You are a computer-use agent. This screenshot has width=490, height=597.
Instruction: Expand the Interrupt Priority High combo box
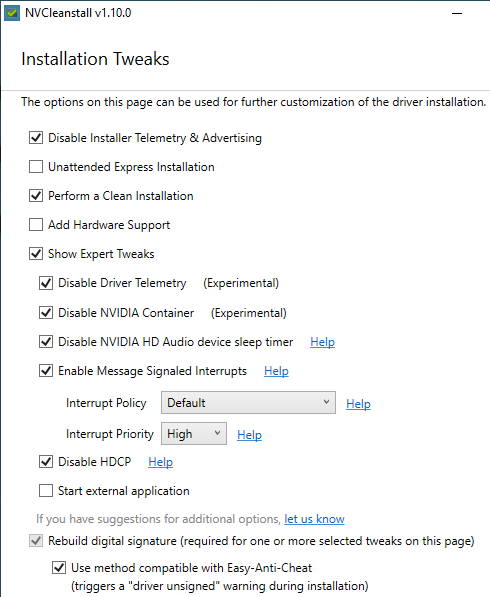point(194,434)
